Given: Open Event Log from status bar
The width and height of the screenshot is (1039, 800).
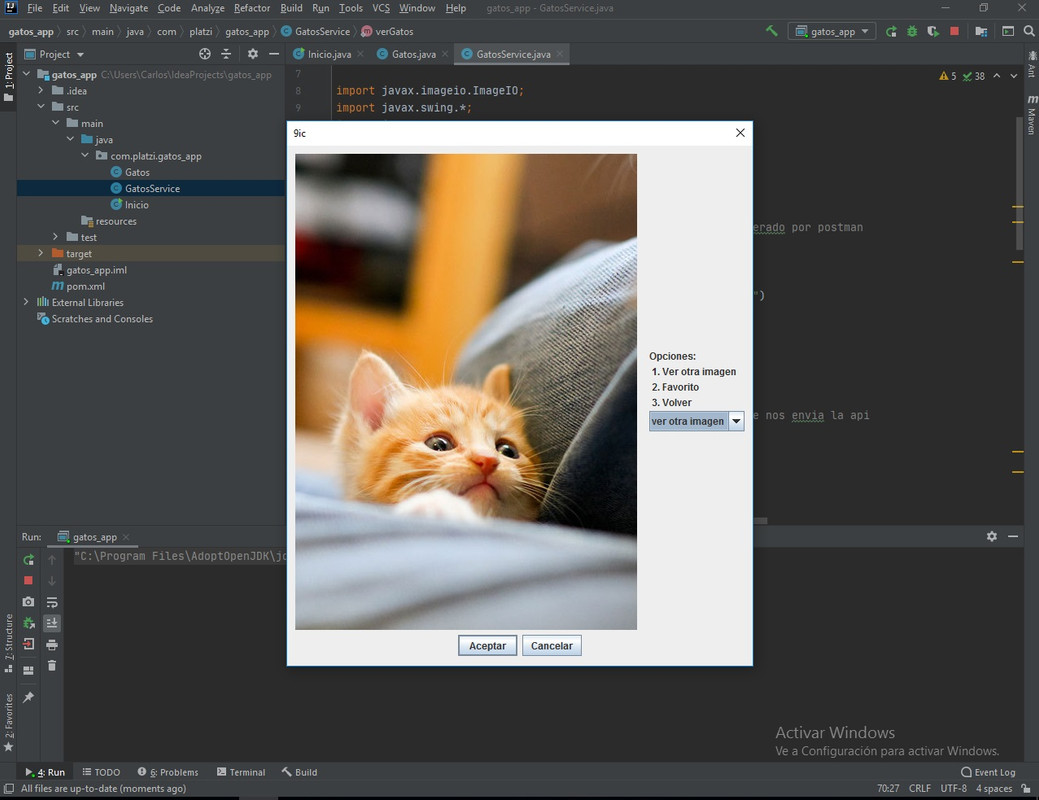Looking at the screenshot, I should (988, 772).
